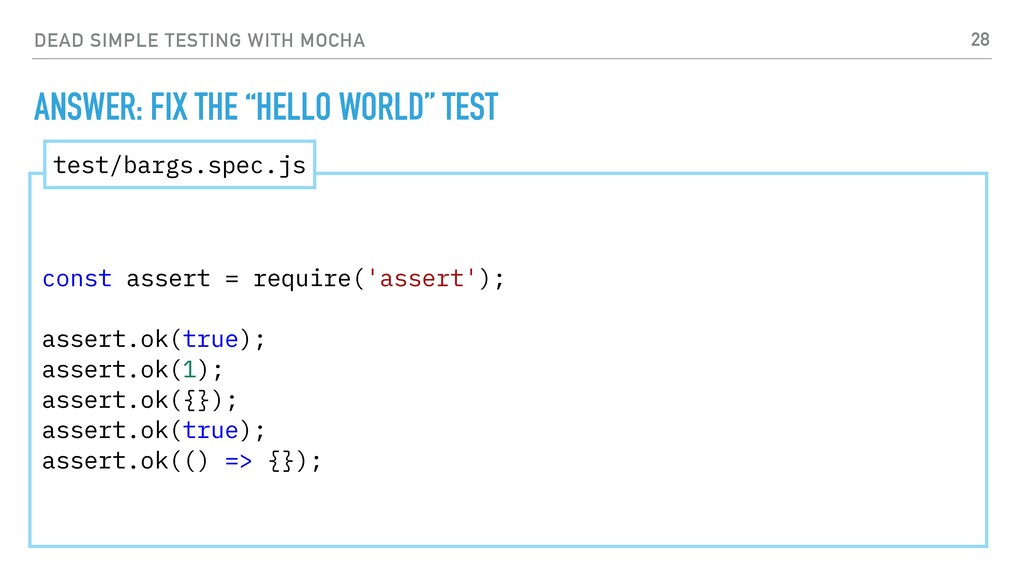Click the second assert.ok(true) line
Screen dimensions: 1024x576
coord(153,430)
